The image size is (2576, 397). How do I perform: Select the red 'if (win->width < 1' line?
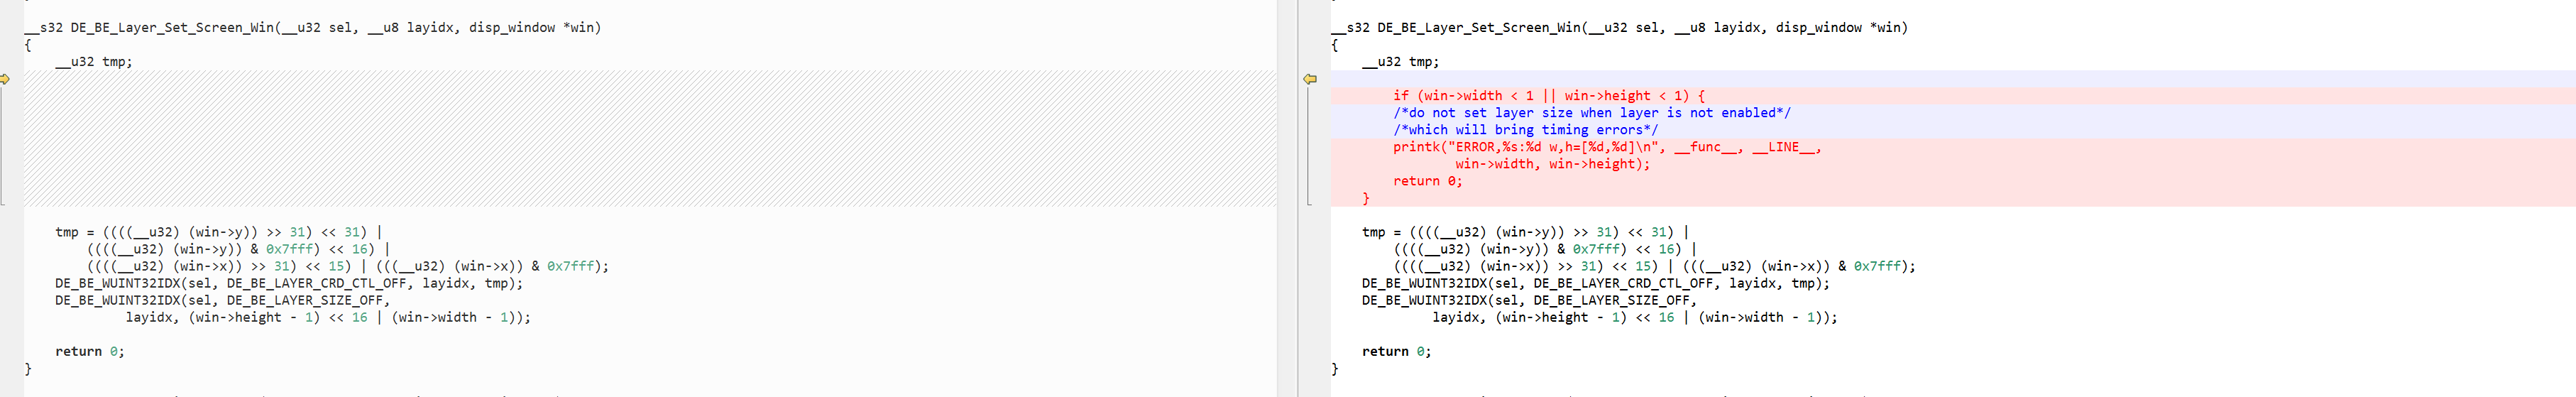coord(1548,96)
